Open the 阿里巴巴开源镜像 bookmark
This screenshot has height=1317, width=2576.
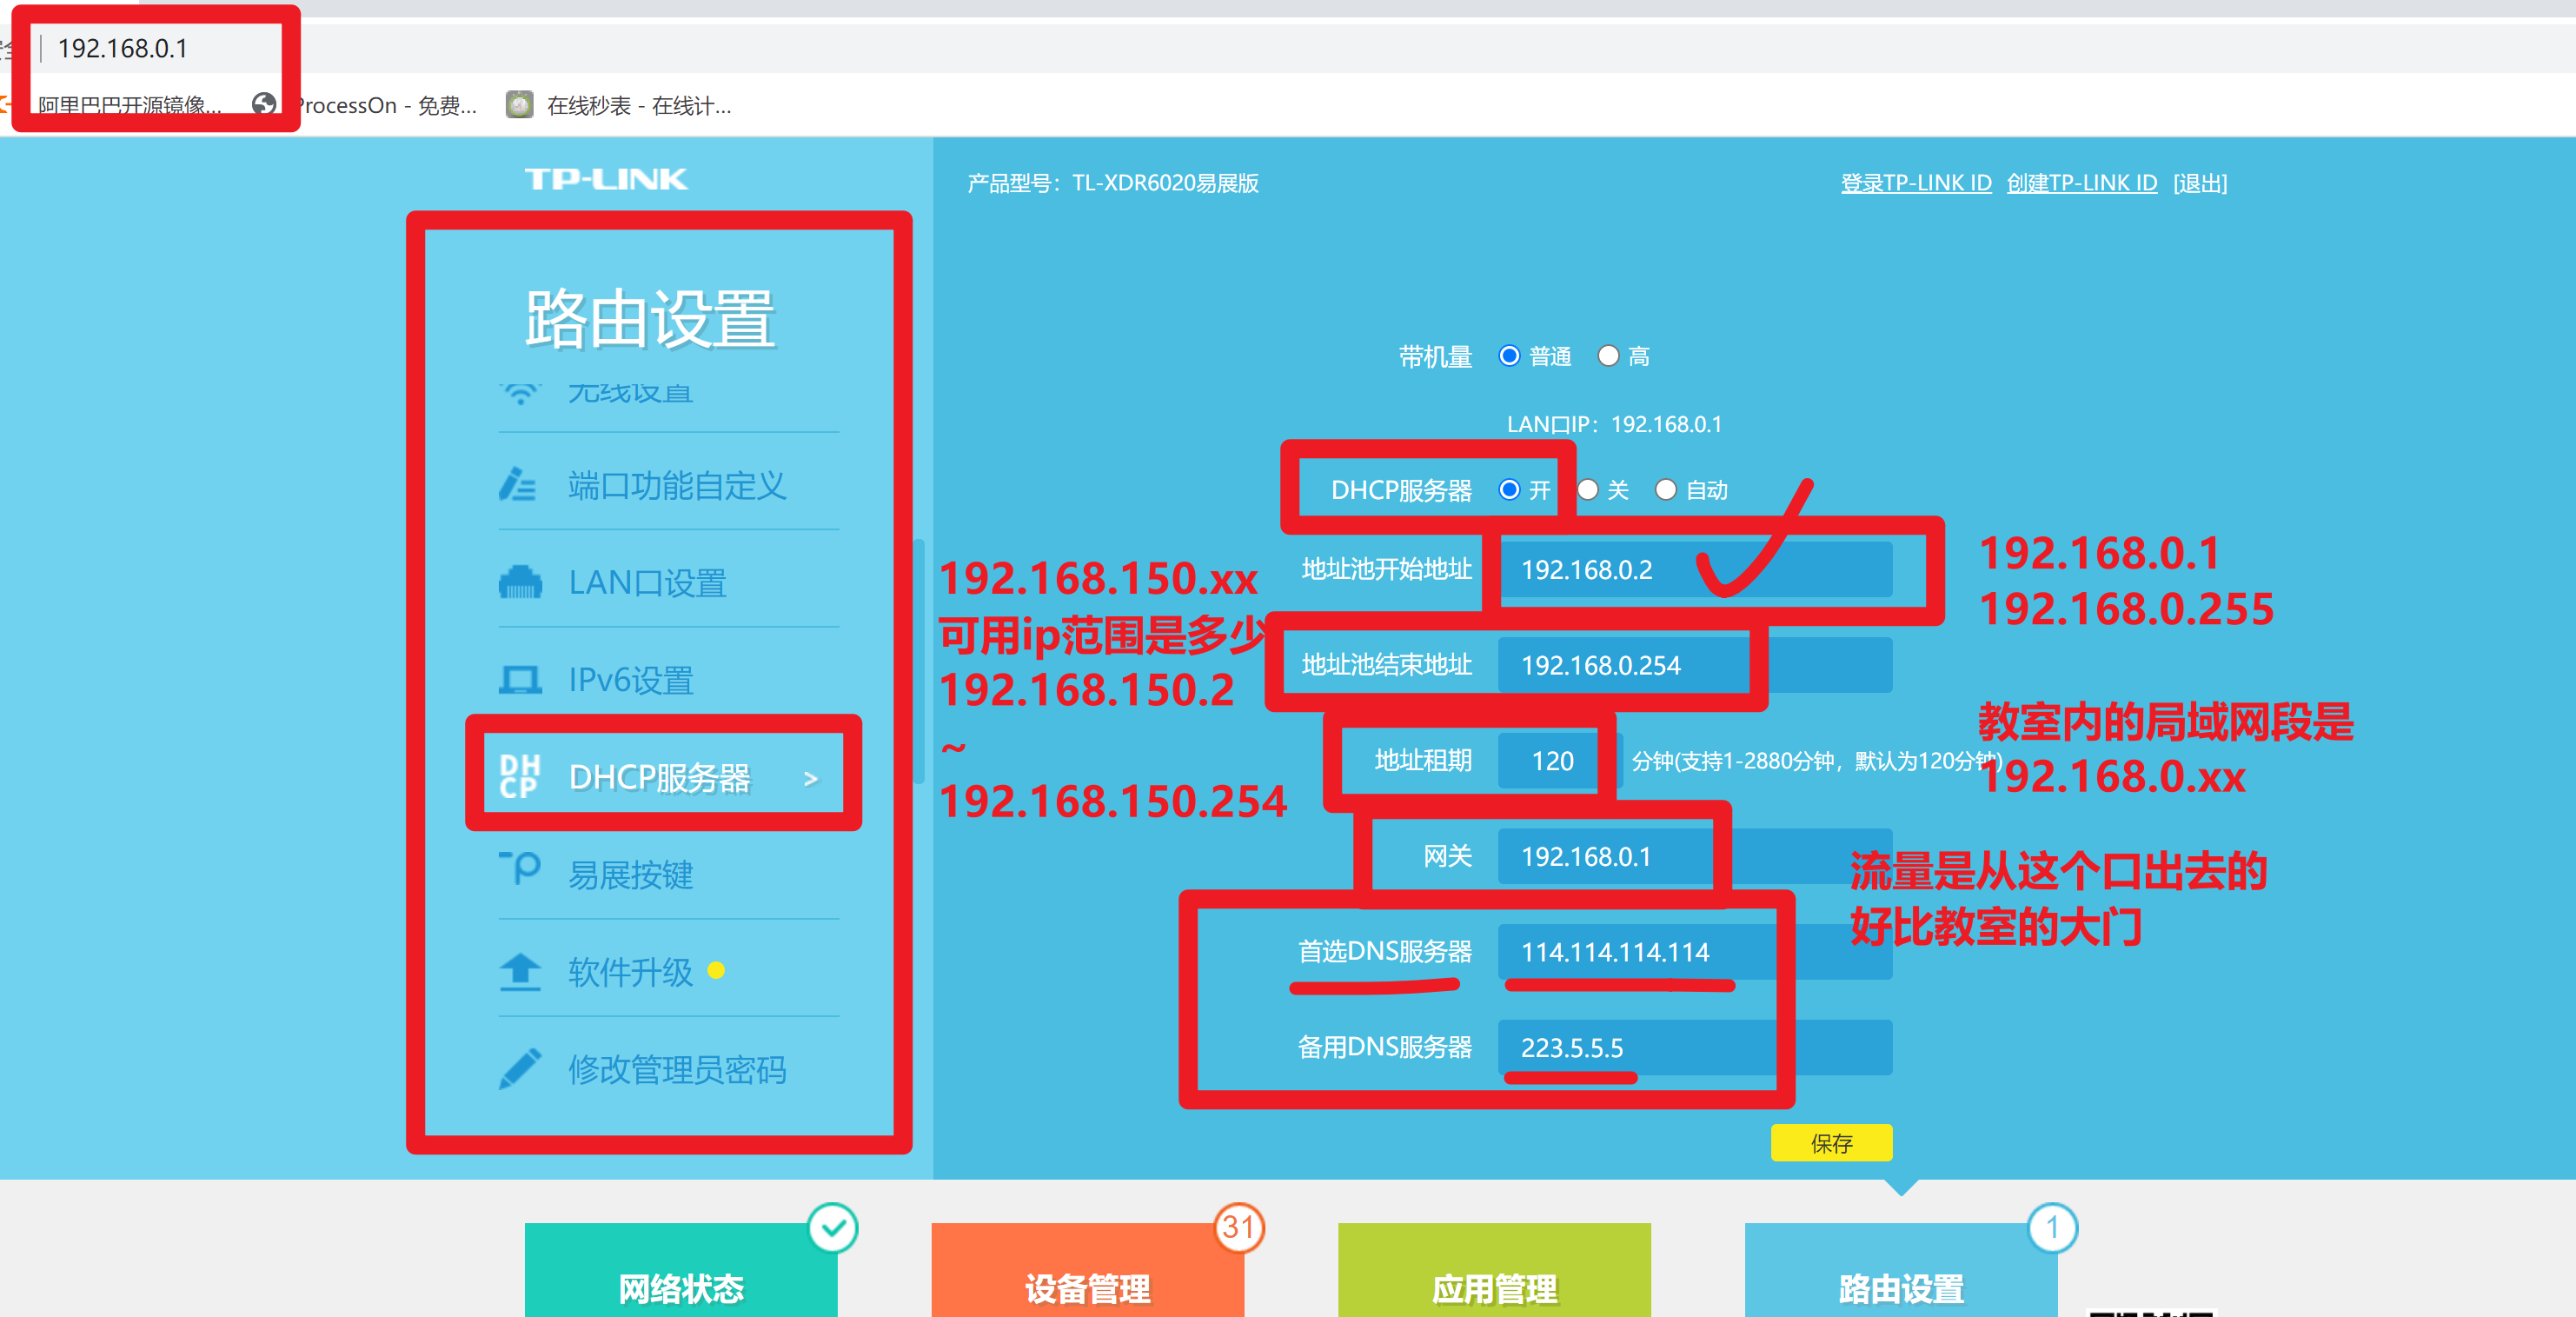click(x=130, y=105)
